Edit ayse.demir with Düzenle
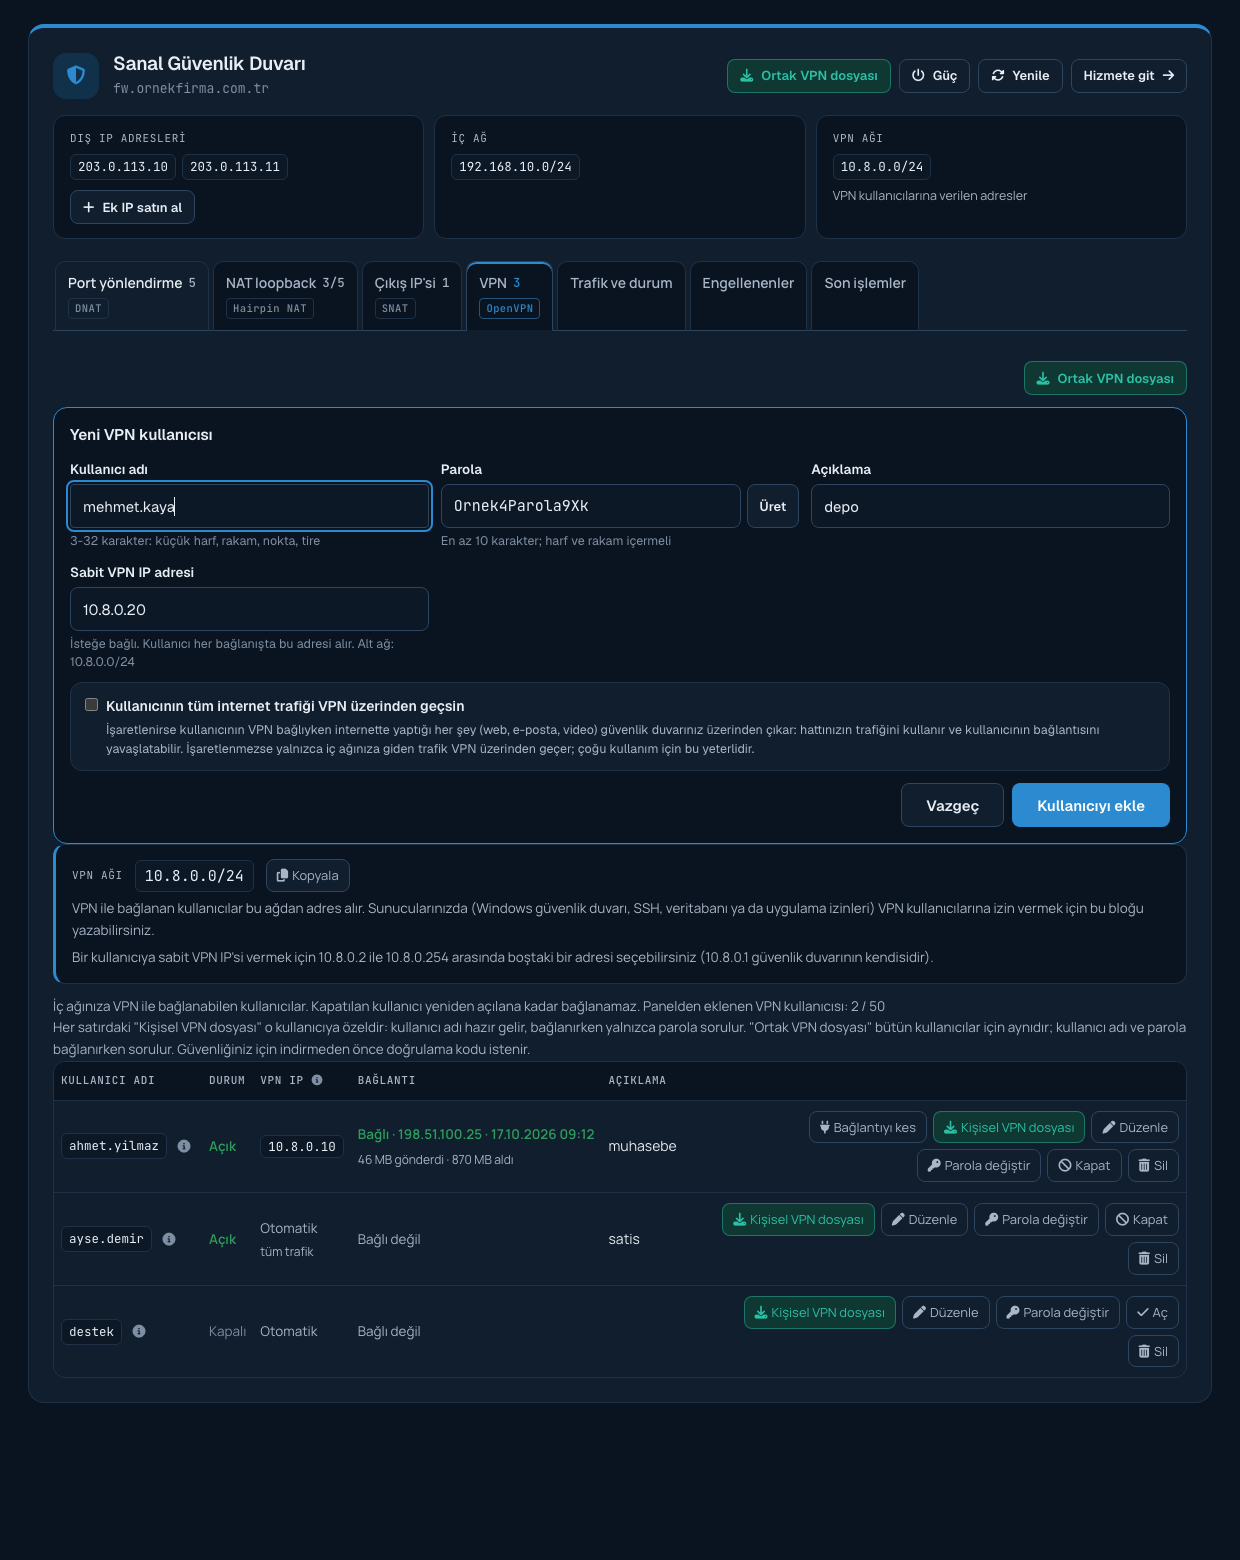Image resolution: width=1240 pixels, height=1560 pixels. point(924,1219)
